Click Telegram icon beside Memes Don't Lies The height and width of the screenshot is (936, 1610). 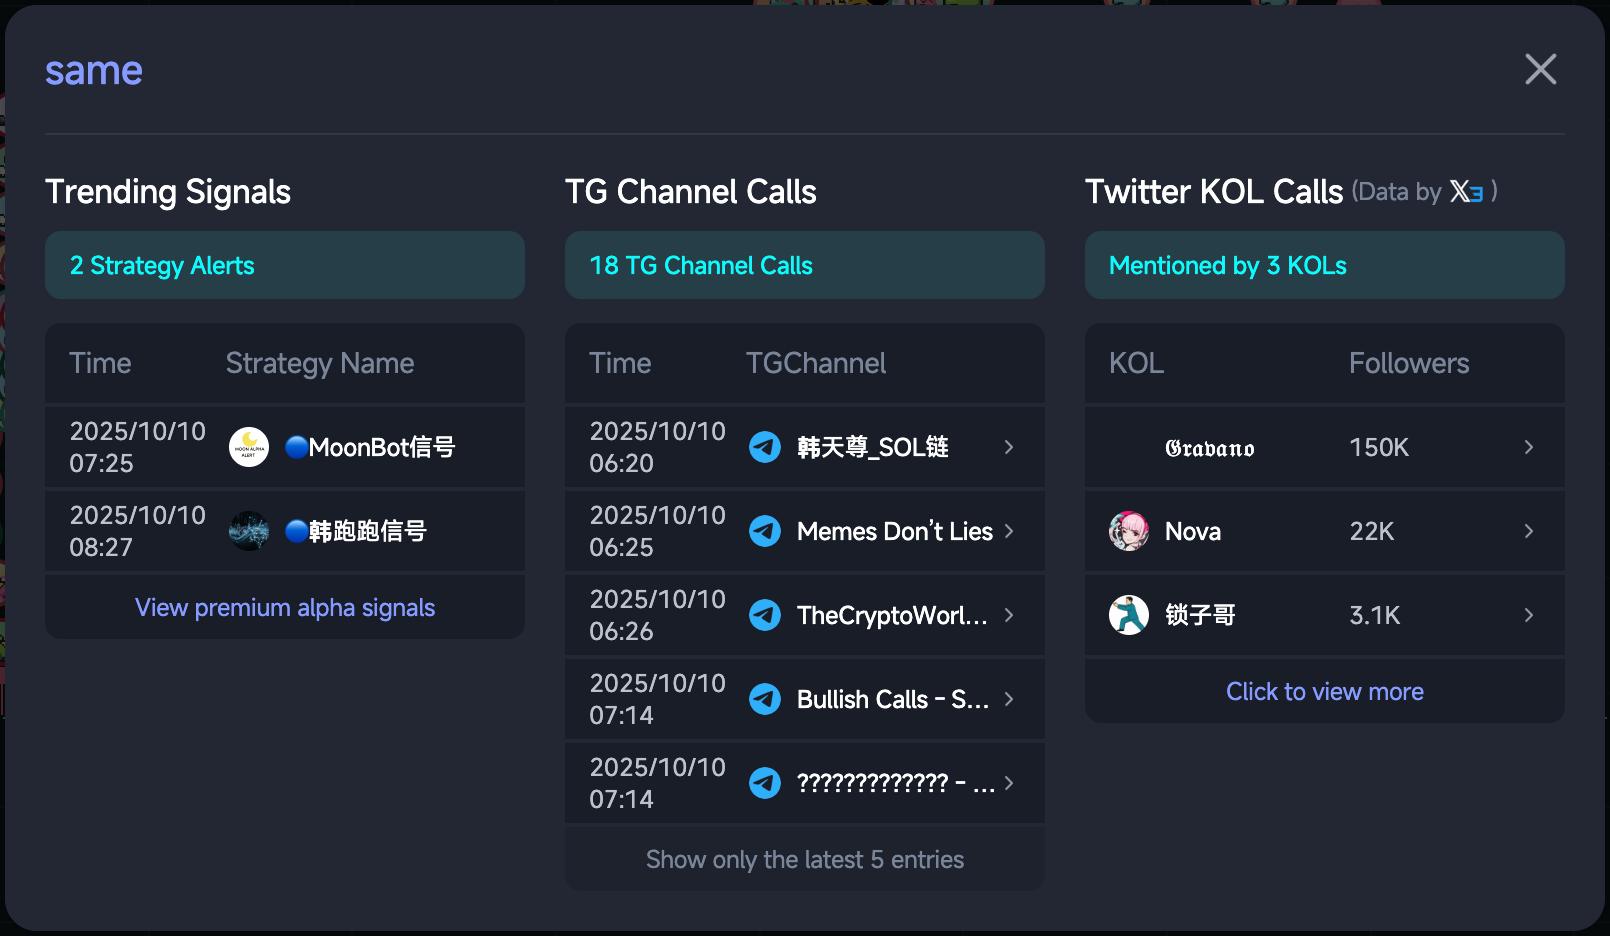[x=765, y=531]
